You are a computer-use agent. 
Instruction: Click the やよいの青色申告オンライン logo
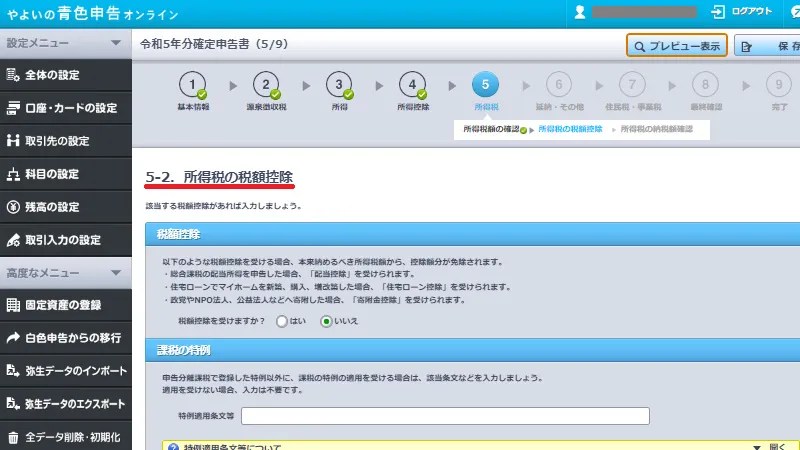tap(92, 14)
